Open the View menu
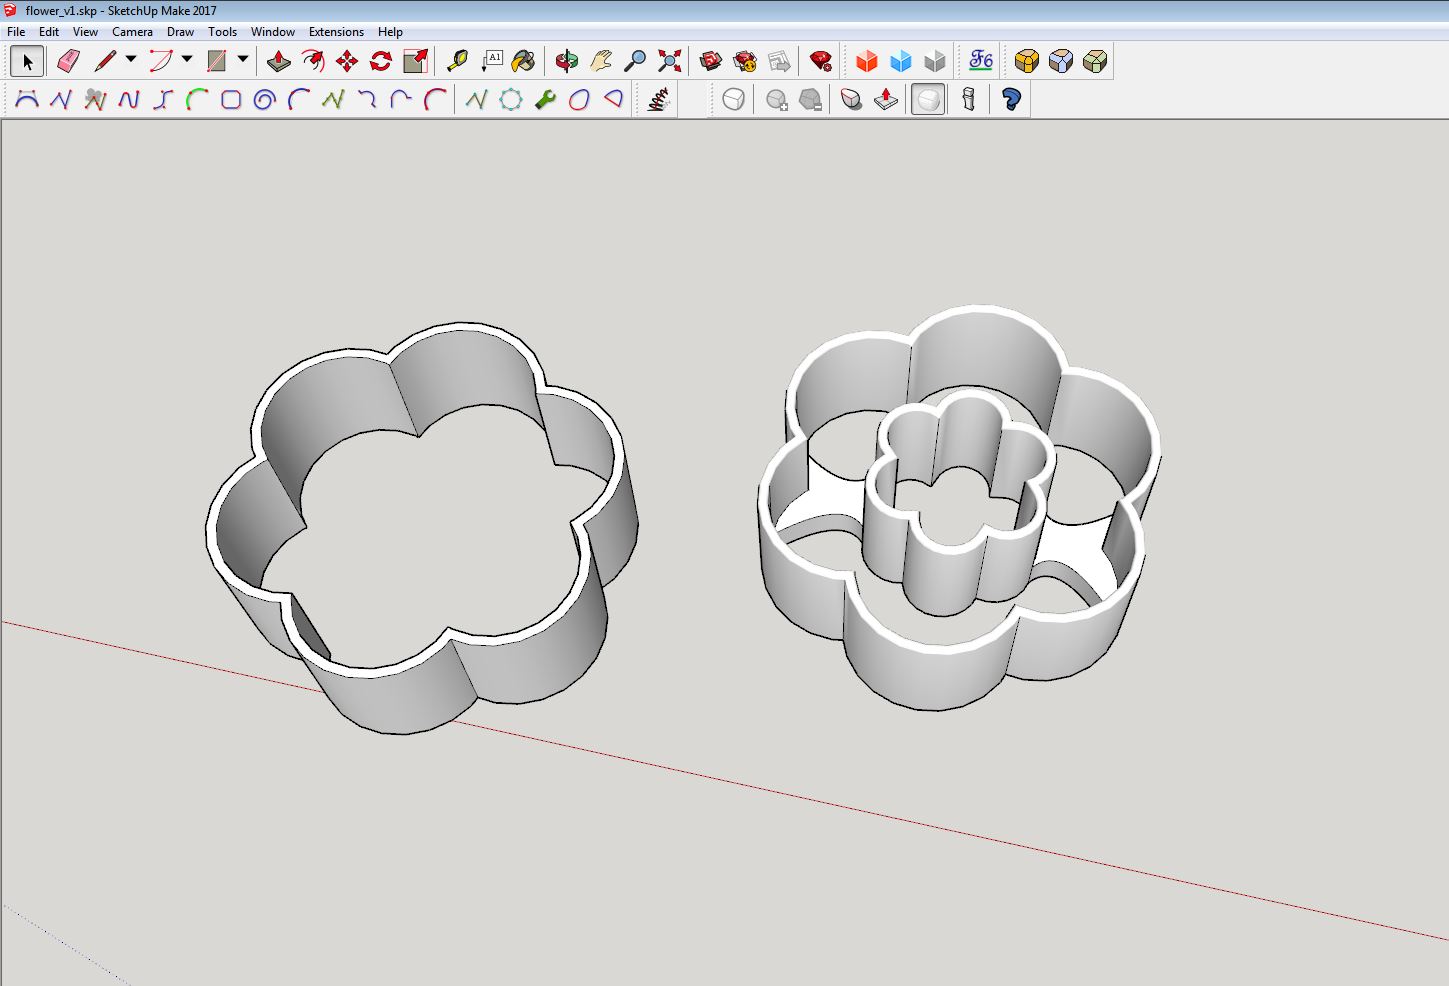The image size is (1449, 986). tap(85, 32)
